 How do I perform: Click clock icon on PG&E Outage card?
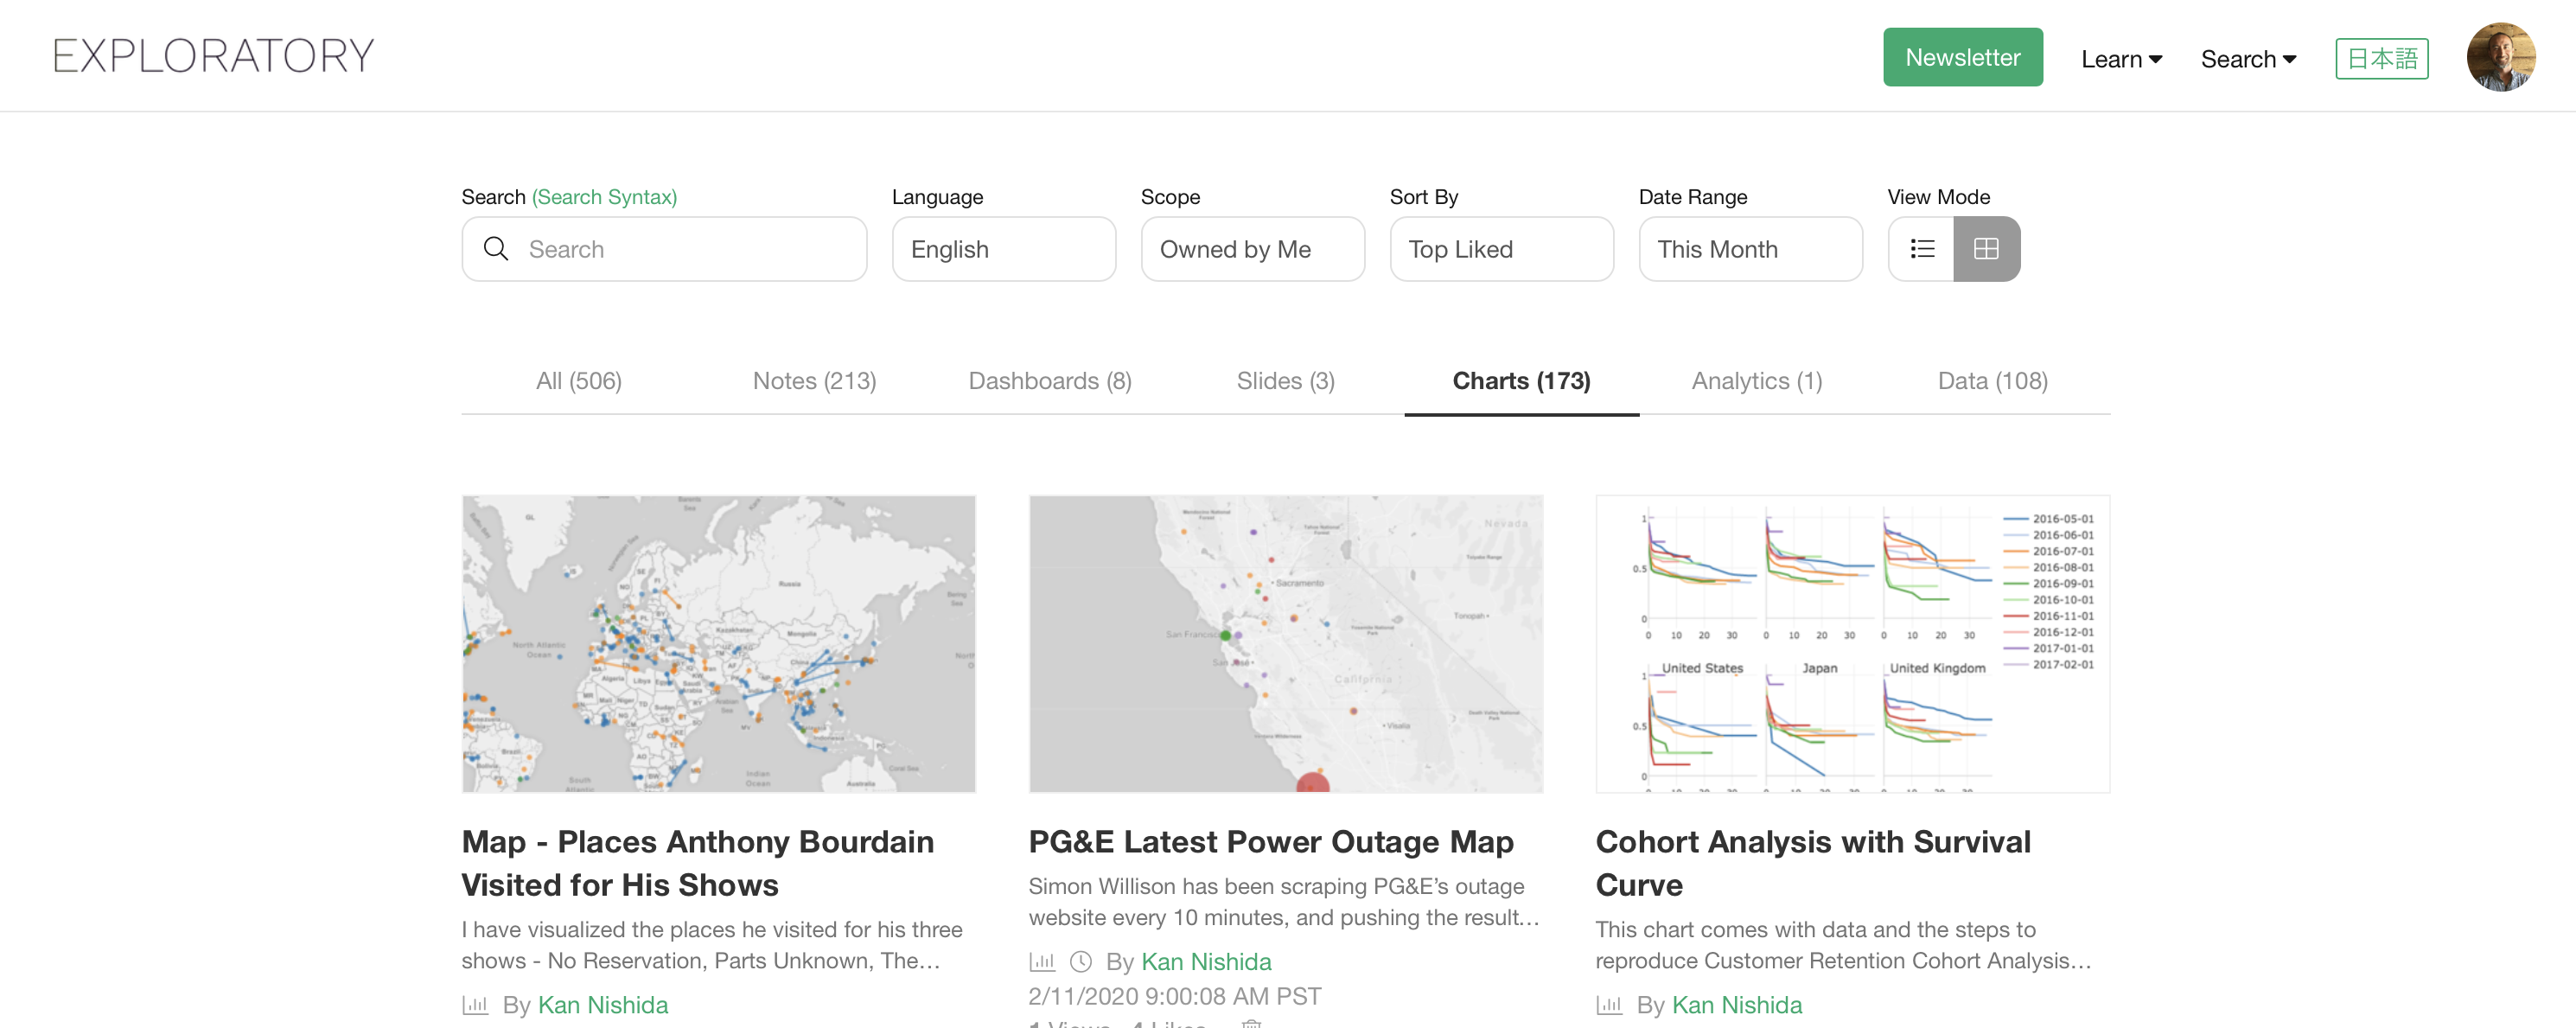click(x=1081, y=961)
